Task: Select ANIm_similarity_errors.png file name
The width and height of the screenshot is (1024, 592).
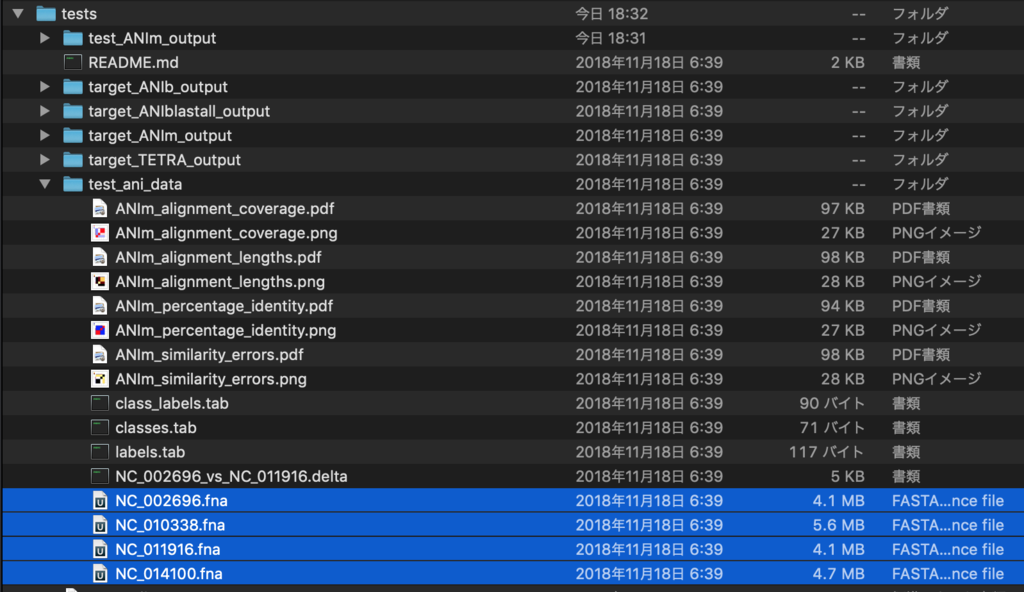Action: click(211, 379)
